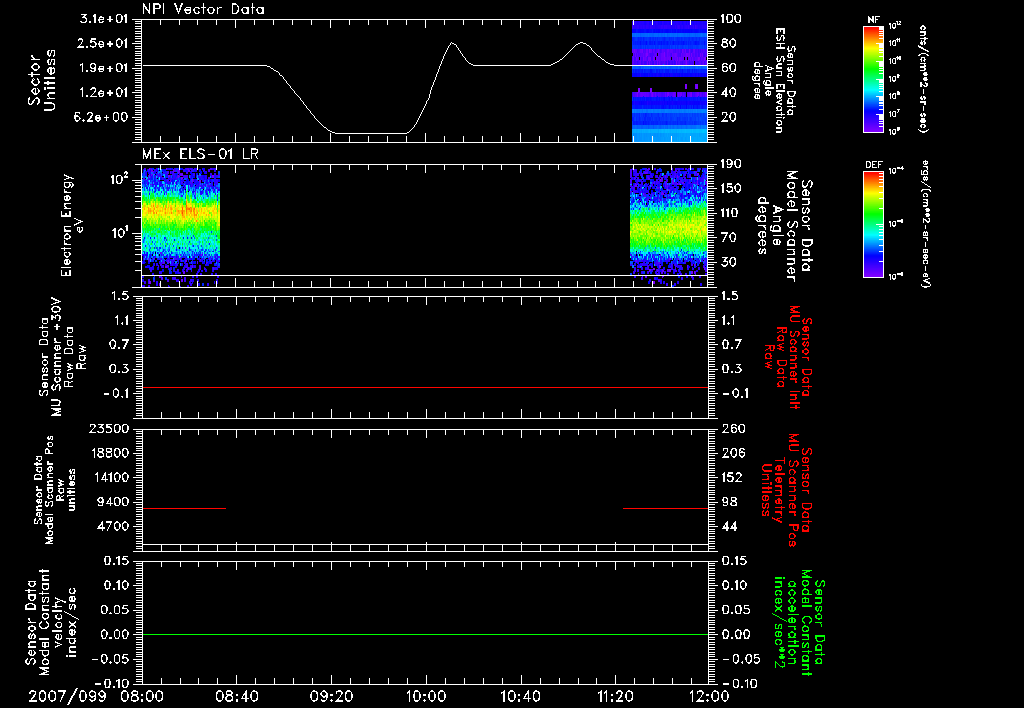The image size is (1024, 708).
Task: Click the 12:00 time axis label
Action: click(x=709, y=696)
